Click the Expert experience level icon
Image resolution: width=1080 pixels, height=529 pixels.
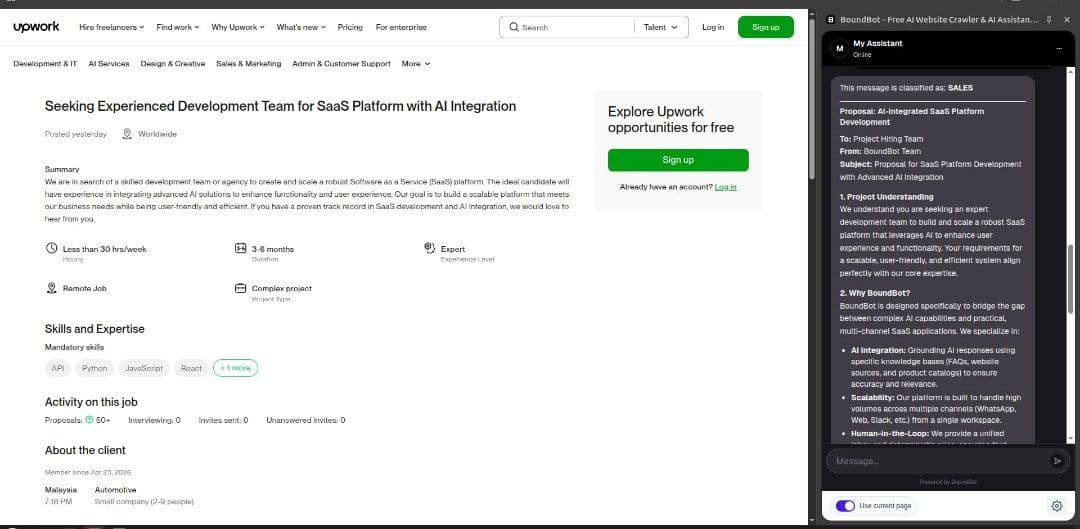coord(429,248)
